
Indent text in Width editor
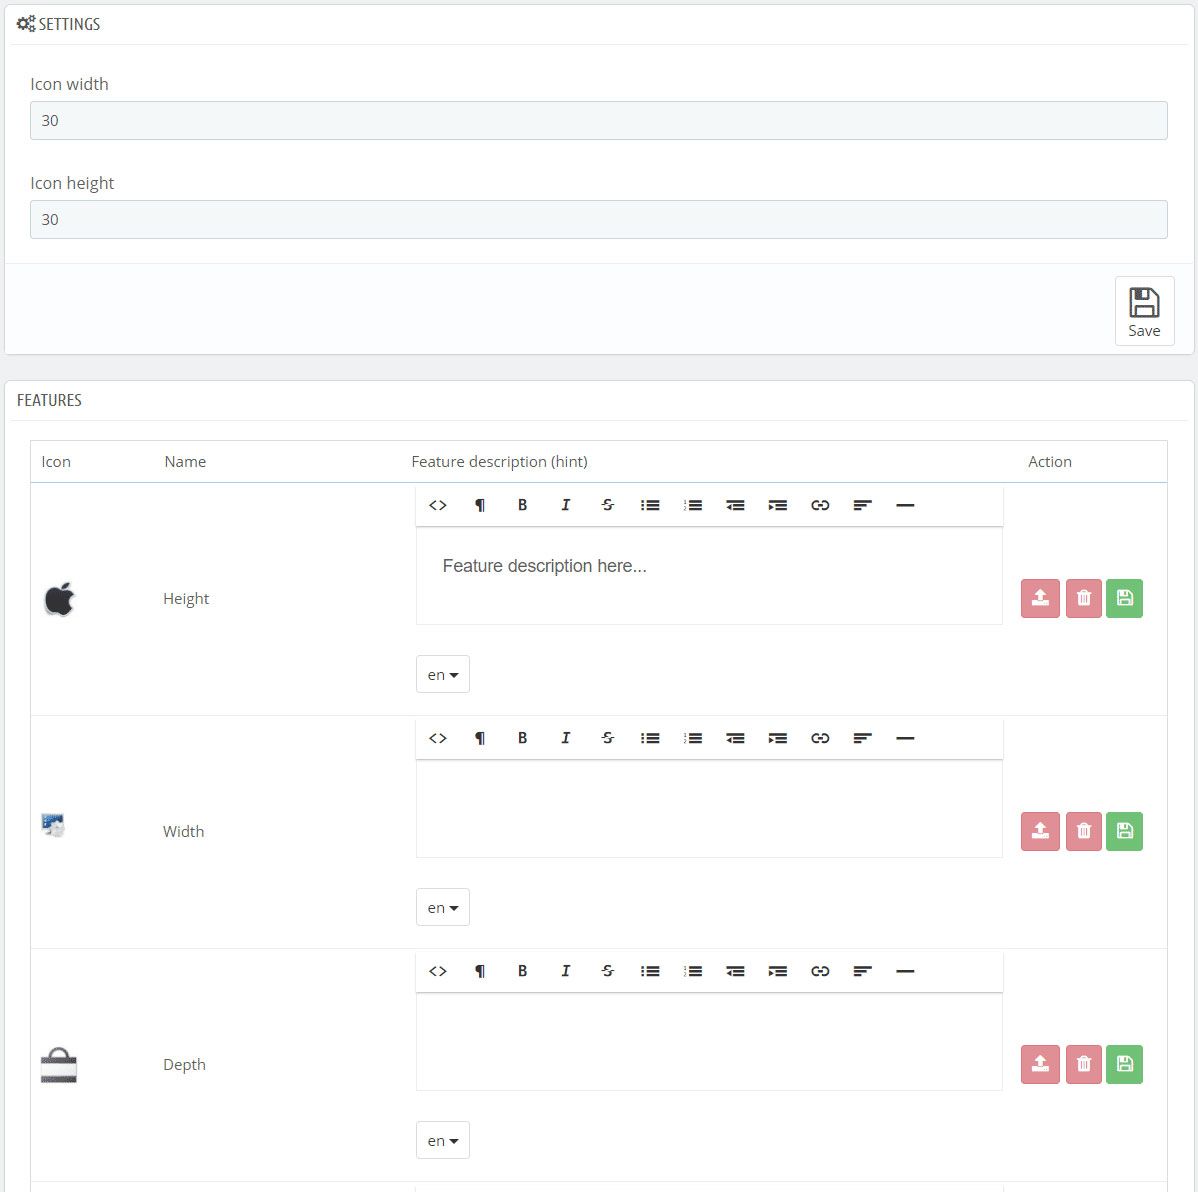coord(778,738)
